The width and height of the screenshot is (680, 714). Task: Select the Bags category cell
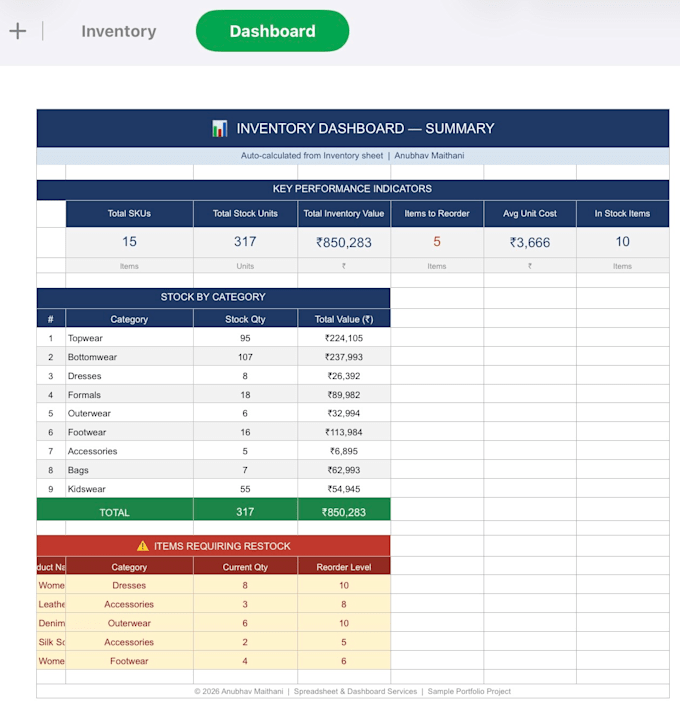click(x=129, y=470)
